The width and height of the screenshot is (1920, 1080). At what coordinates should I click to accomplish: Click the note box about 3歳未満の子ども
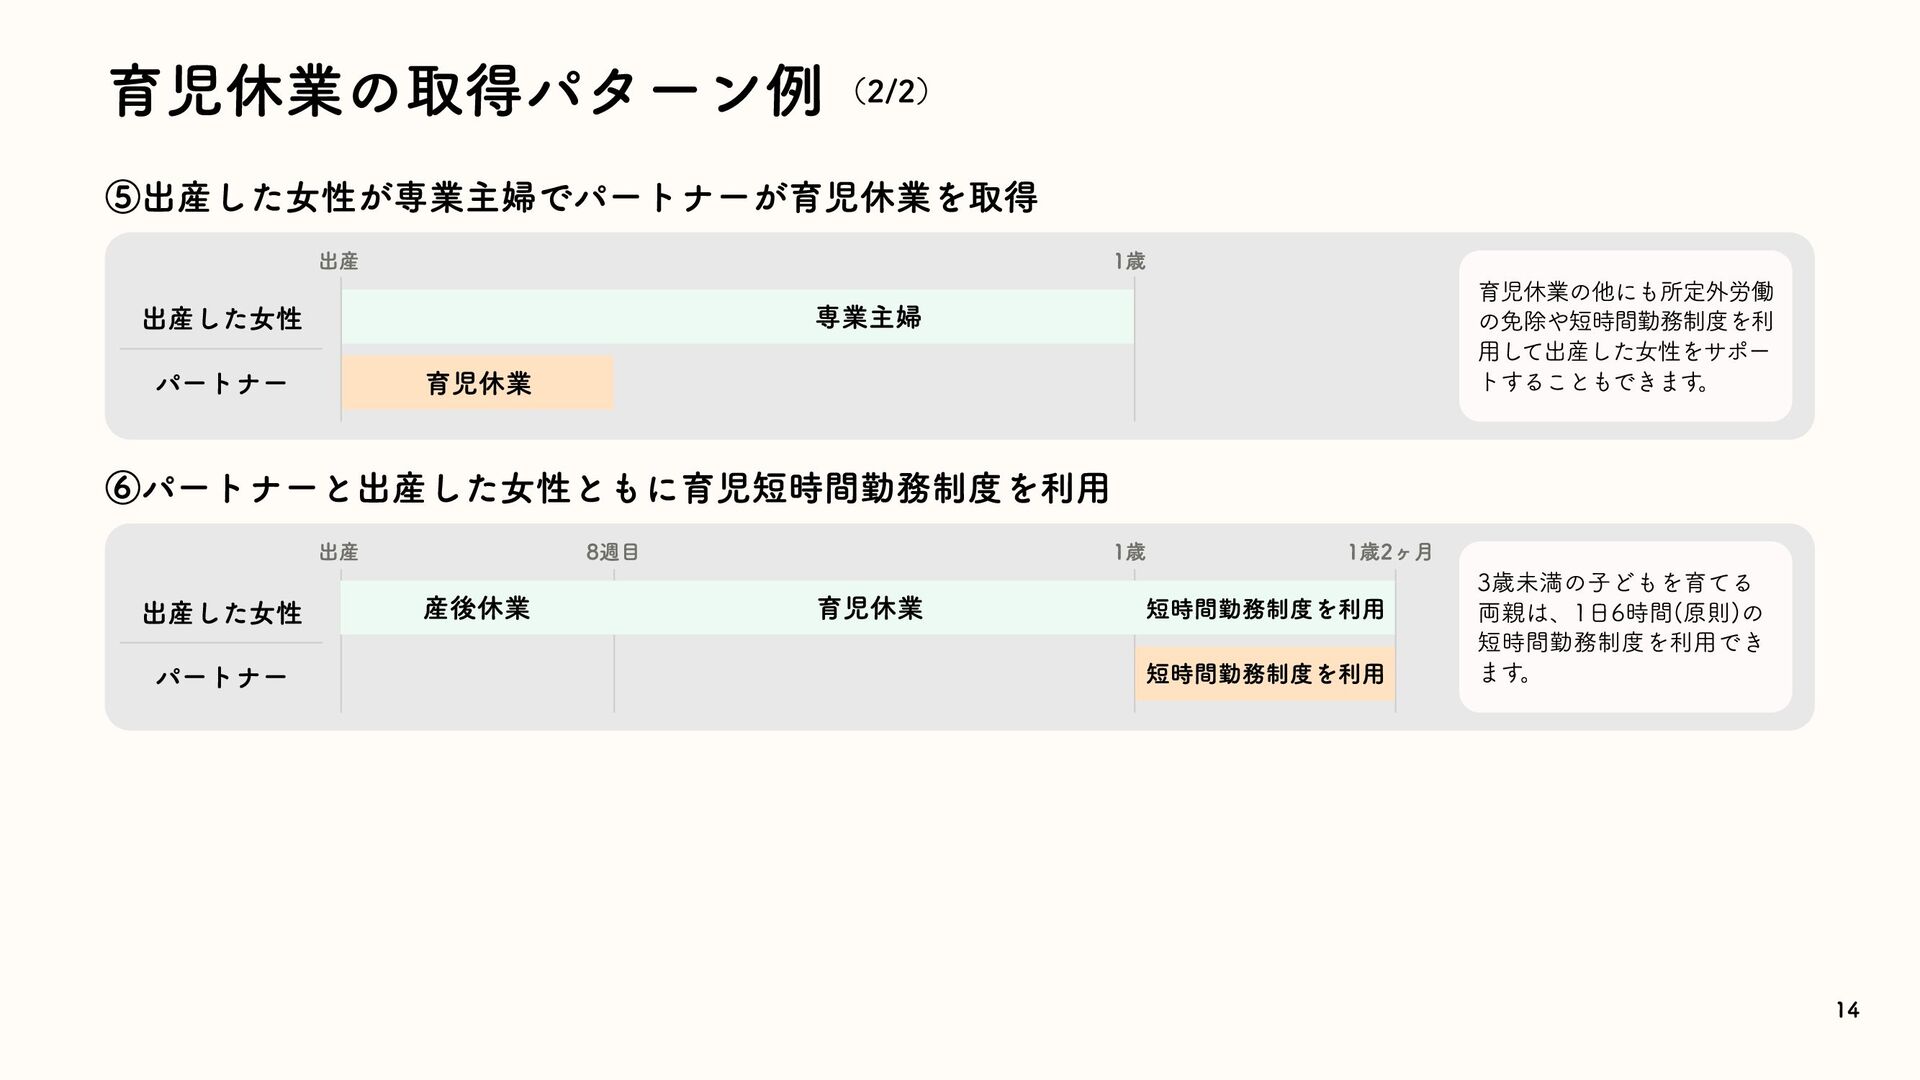pyautogui.click(x=1625, y=627)
